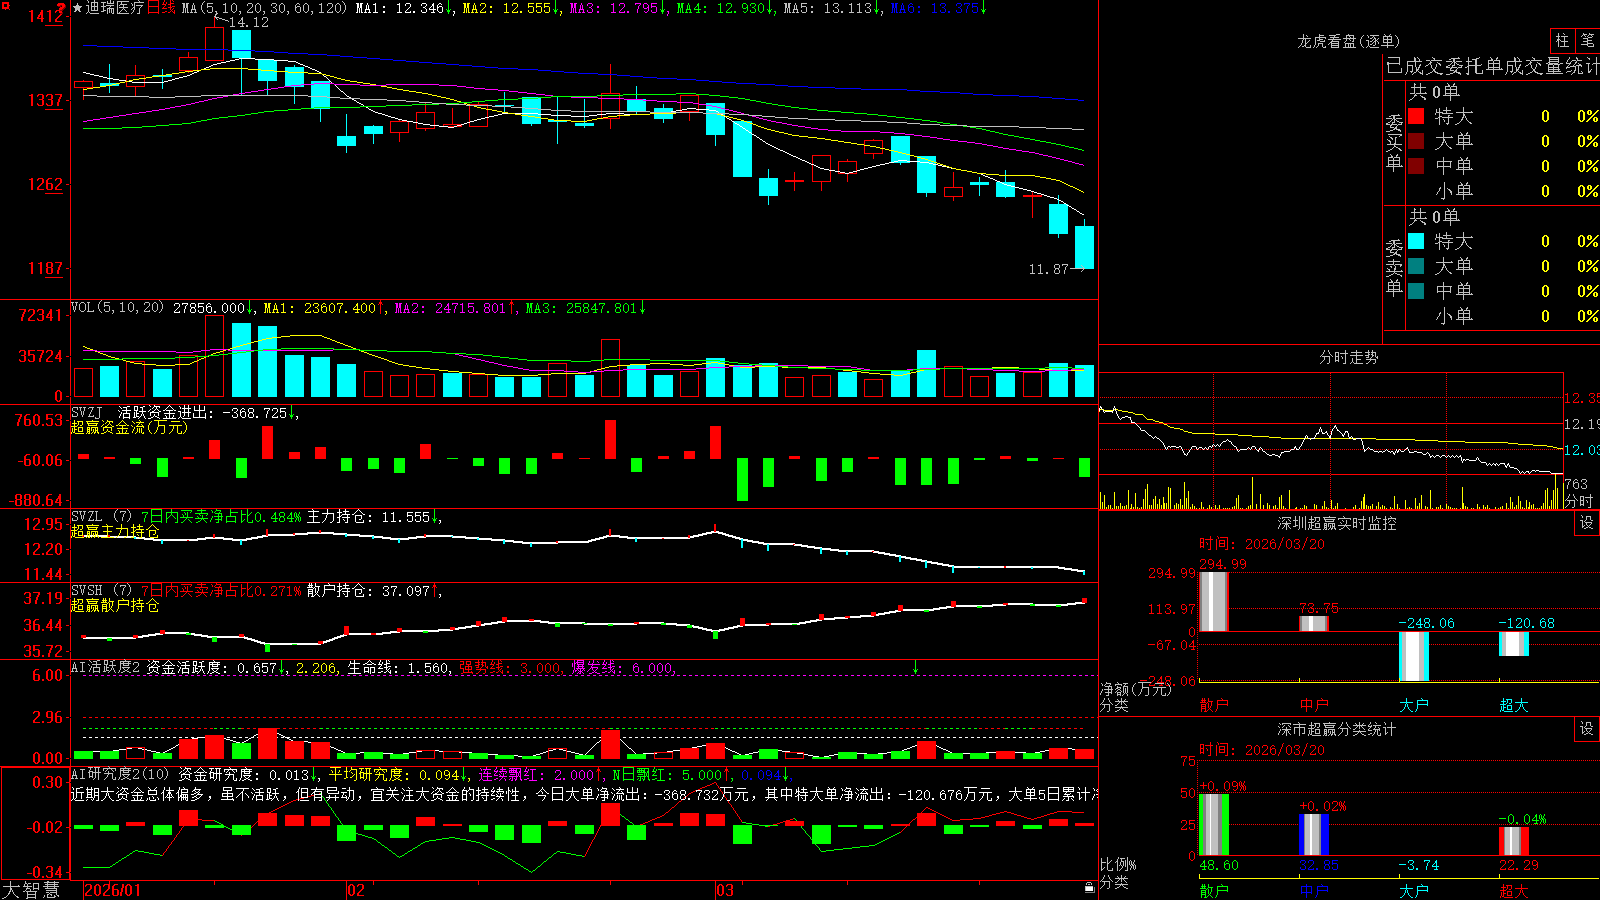Click the 小单 row under 委卖单

pos(1503,316)
